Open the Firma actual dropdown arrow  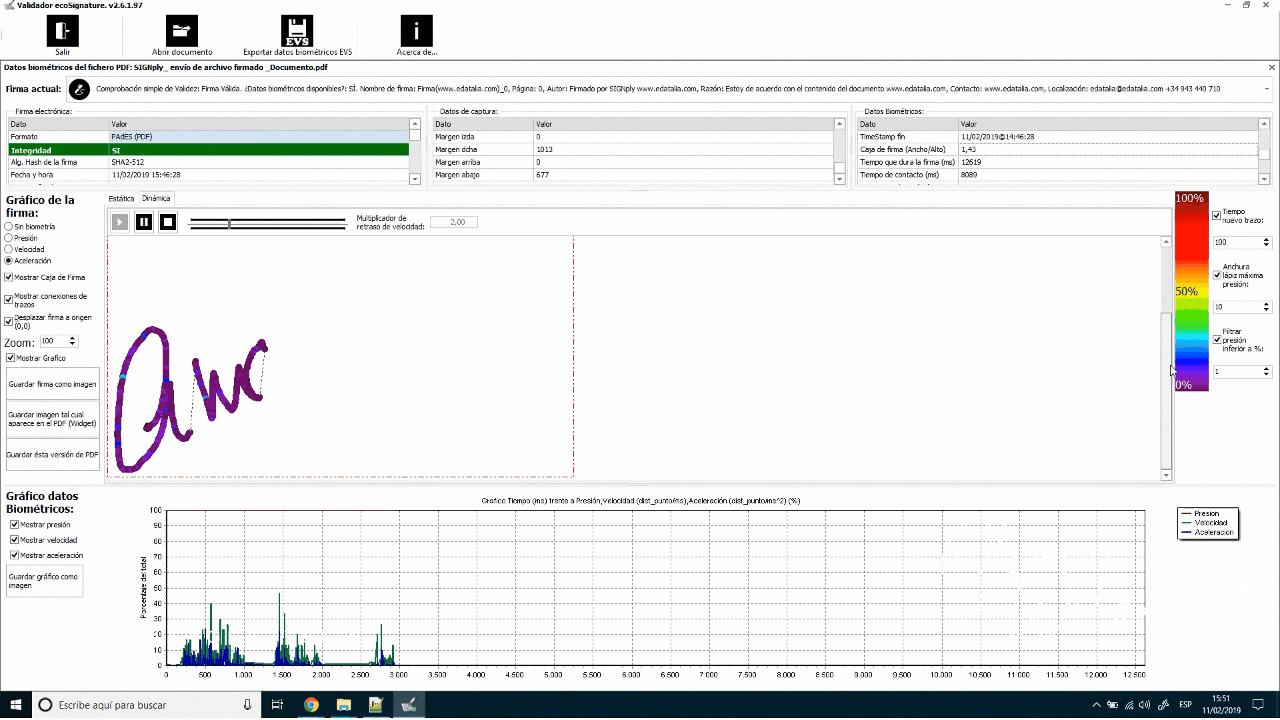tap(1267, 89)
